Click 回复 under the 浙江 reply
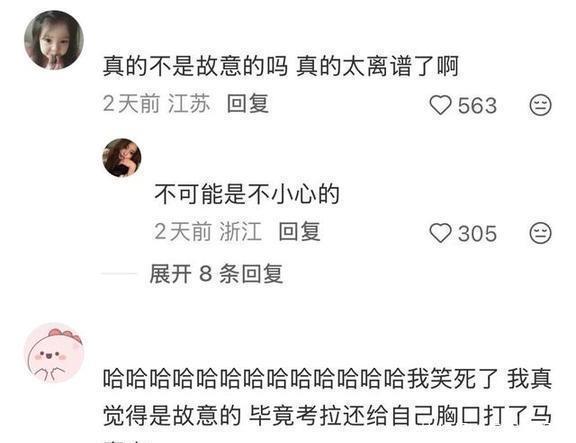Screen dimensions: 576x443 click(299, 231)
